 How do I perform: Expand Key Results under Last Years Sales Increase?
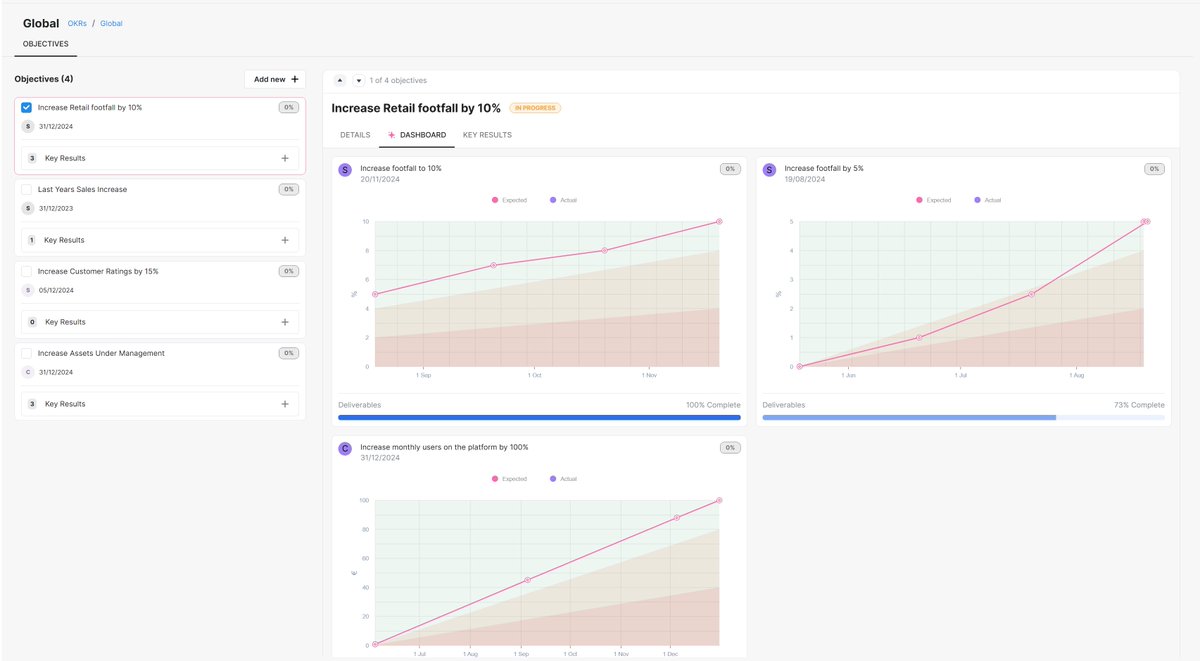click(160, 240)
